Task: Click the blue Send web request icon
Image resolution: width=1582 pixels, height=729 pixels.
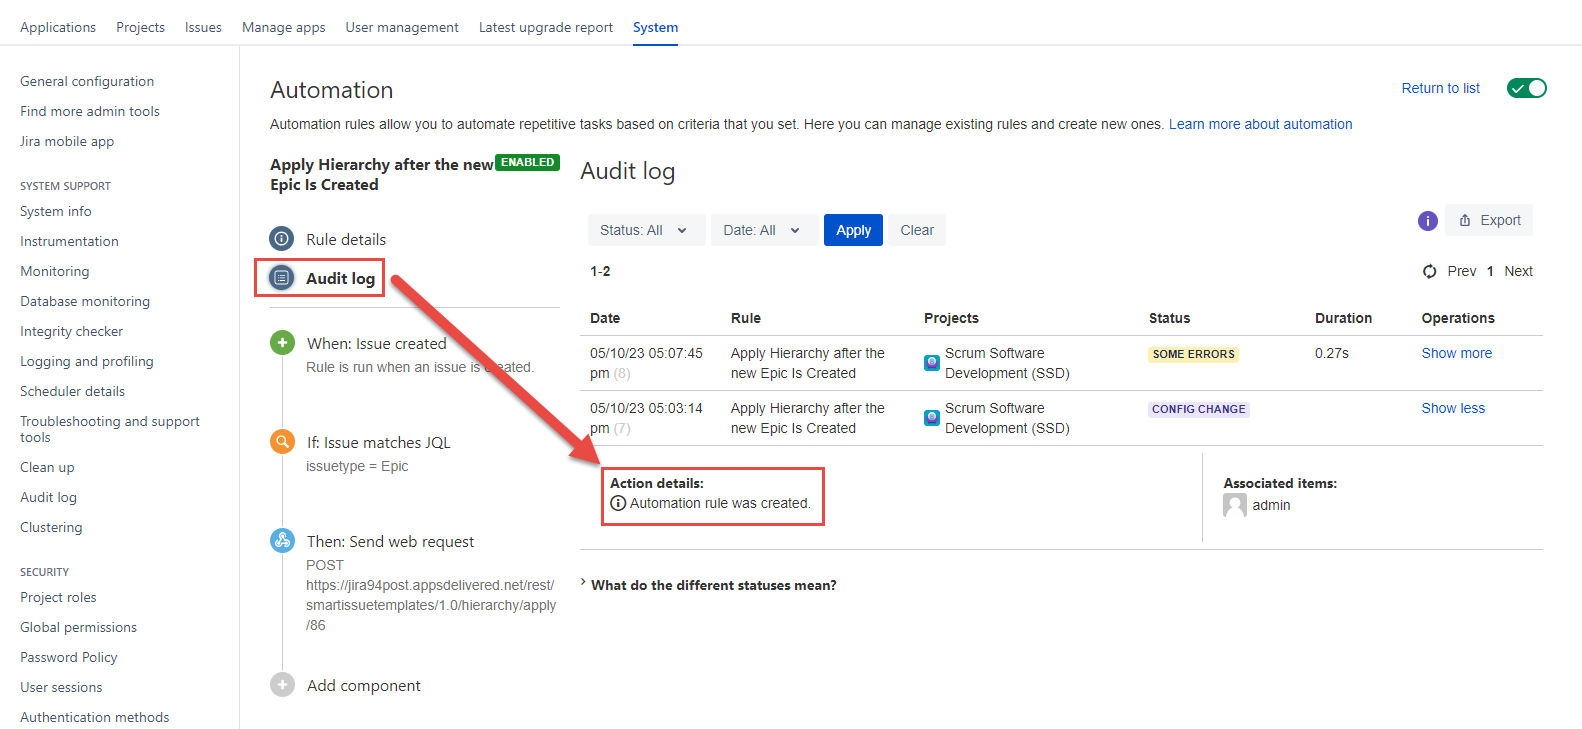Action: click(x=282, y=541)
